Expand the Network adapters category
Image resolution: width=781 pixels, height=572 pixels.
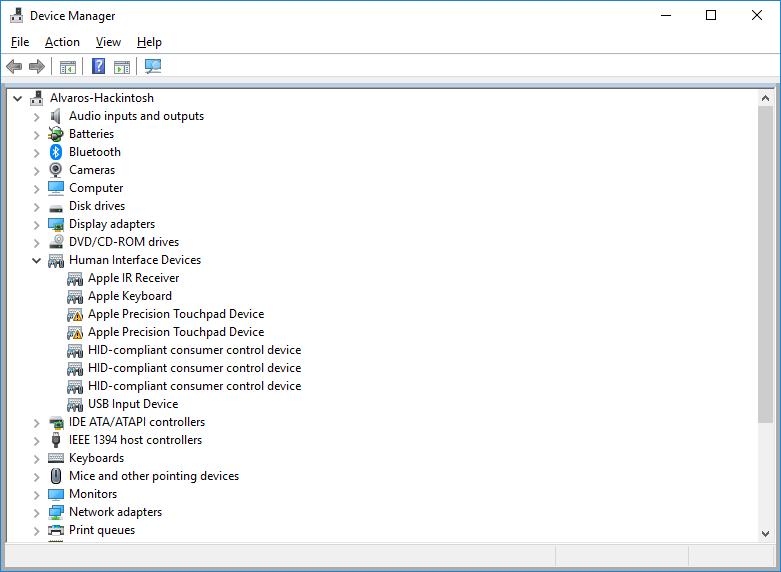pyautogui.click(x=36, y=513)
